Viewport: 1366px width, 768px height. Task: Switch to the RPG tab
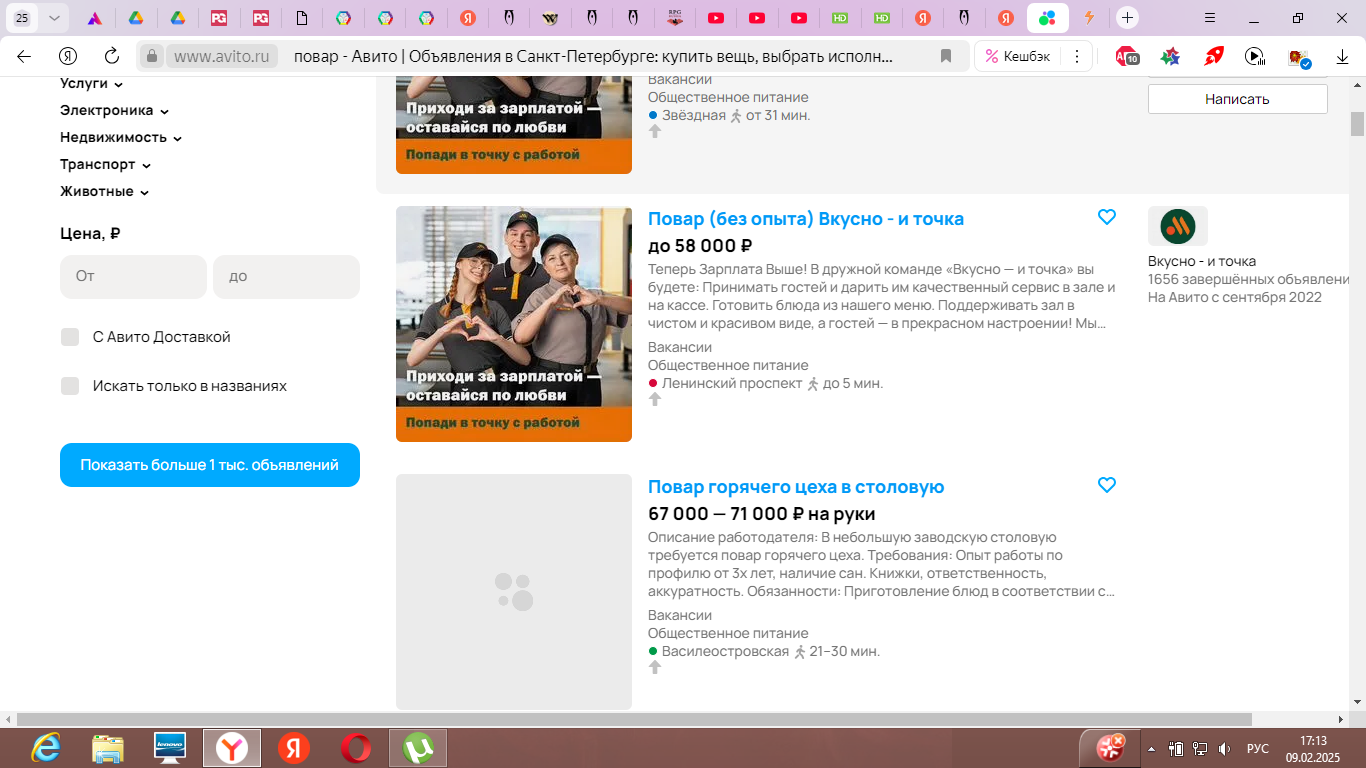(675, 18)
